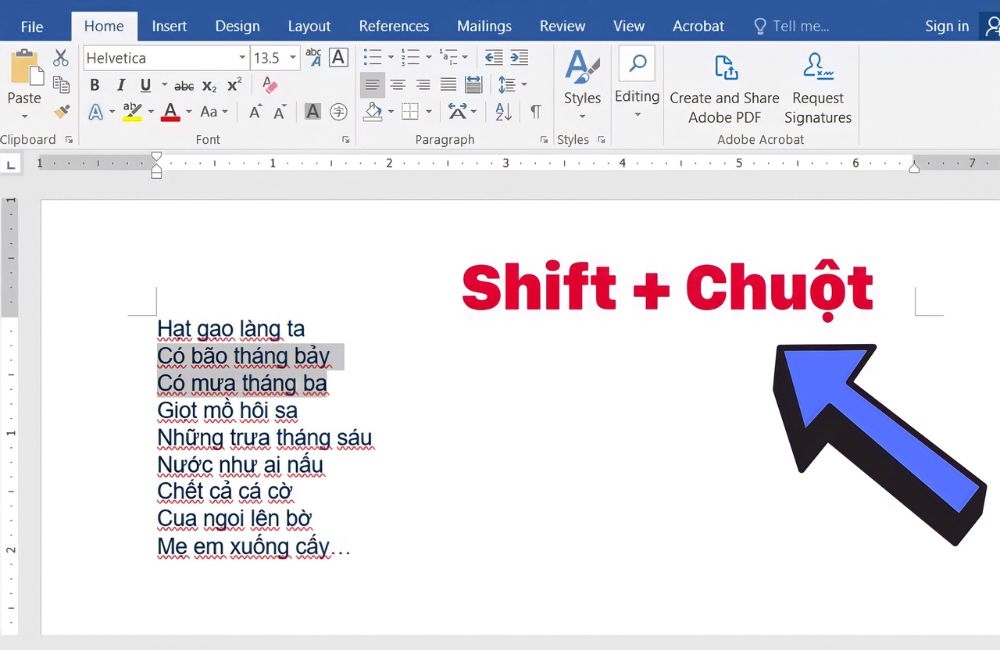Apply the red font color swatch

coord(170,112)
